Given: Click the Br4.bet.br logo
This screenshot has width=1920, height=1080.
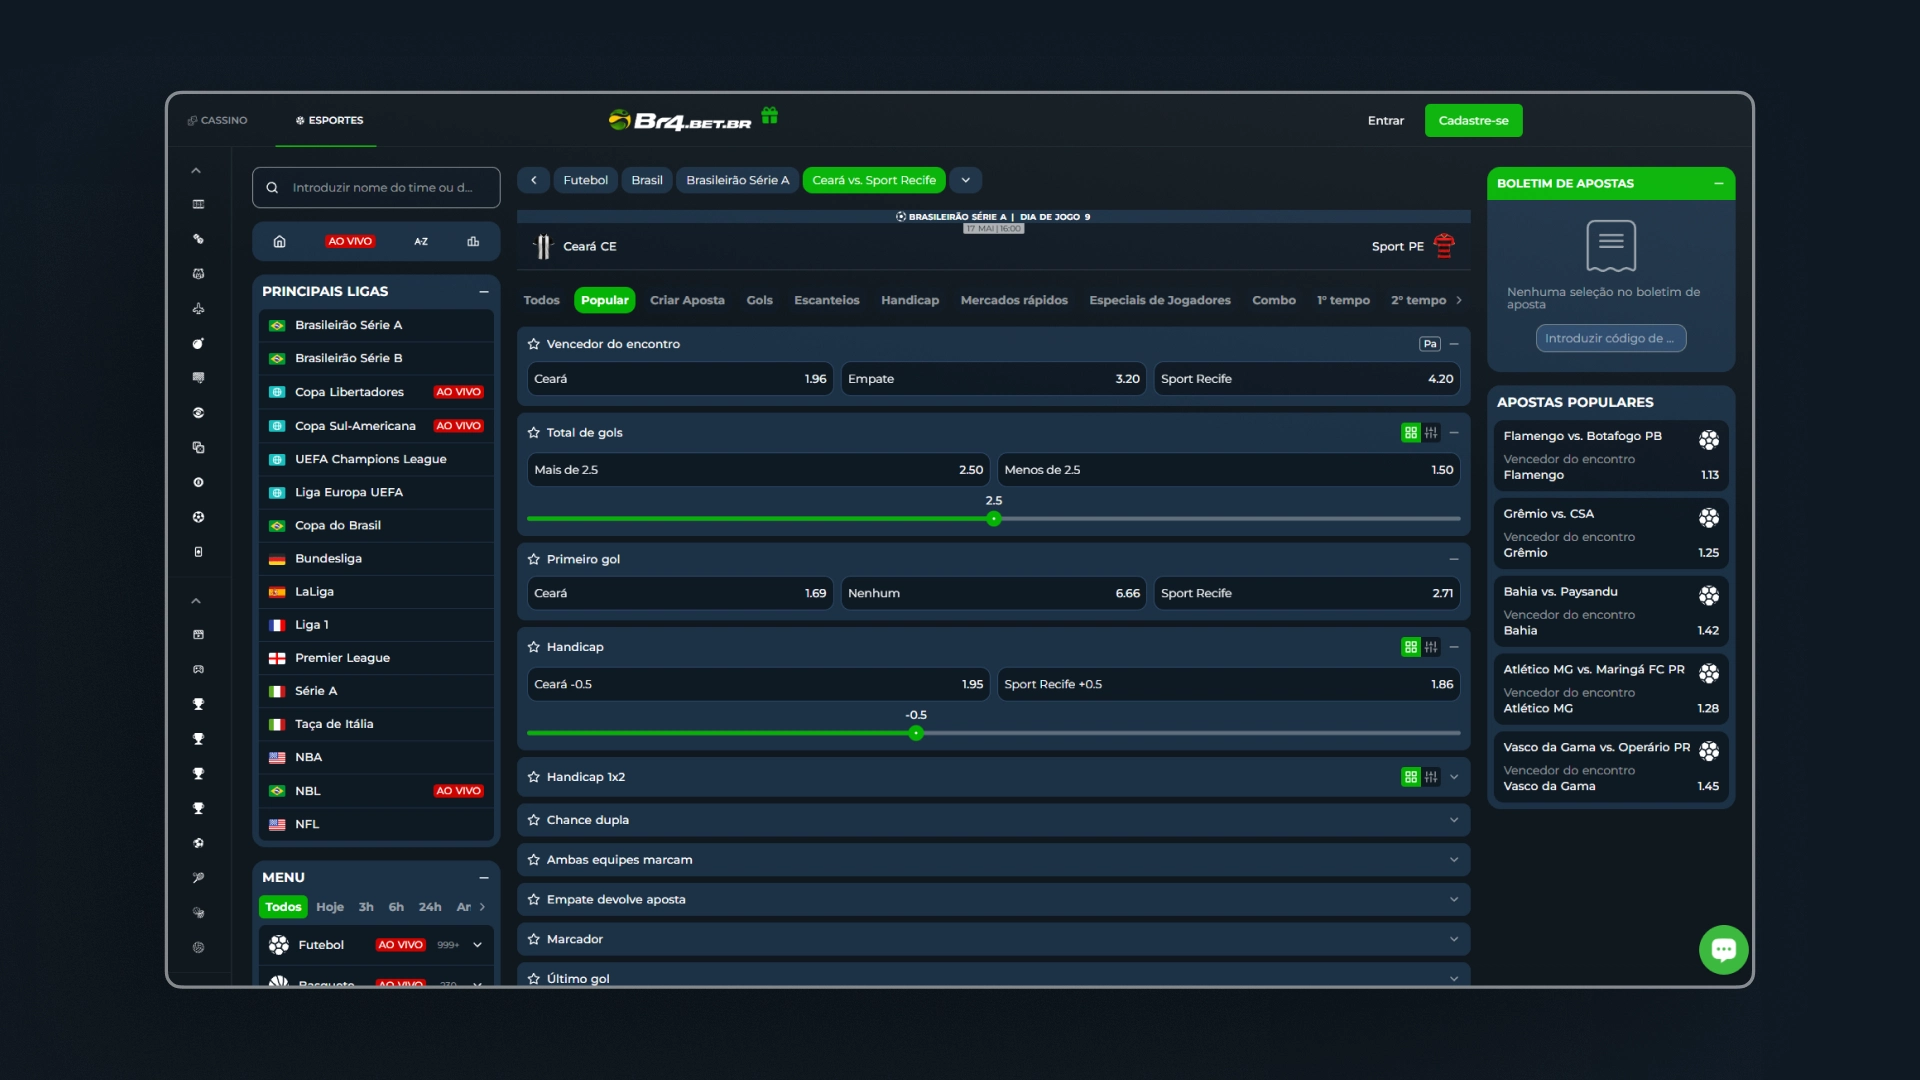Looking at the screenshot, I should (x=680, y=121).
